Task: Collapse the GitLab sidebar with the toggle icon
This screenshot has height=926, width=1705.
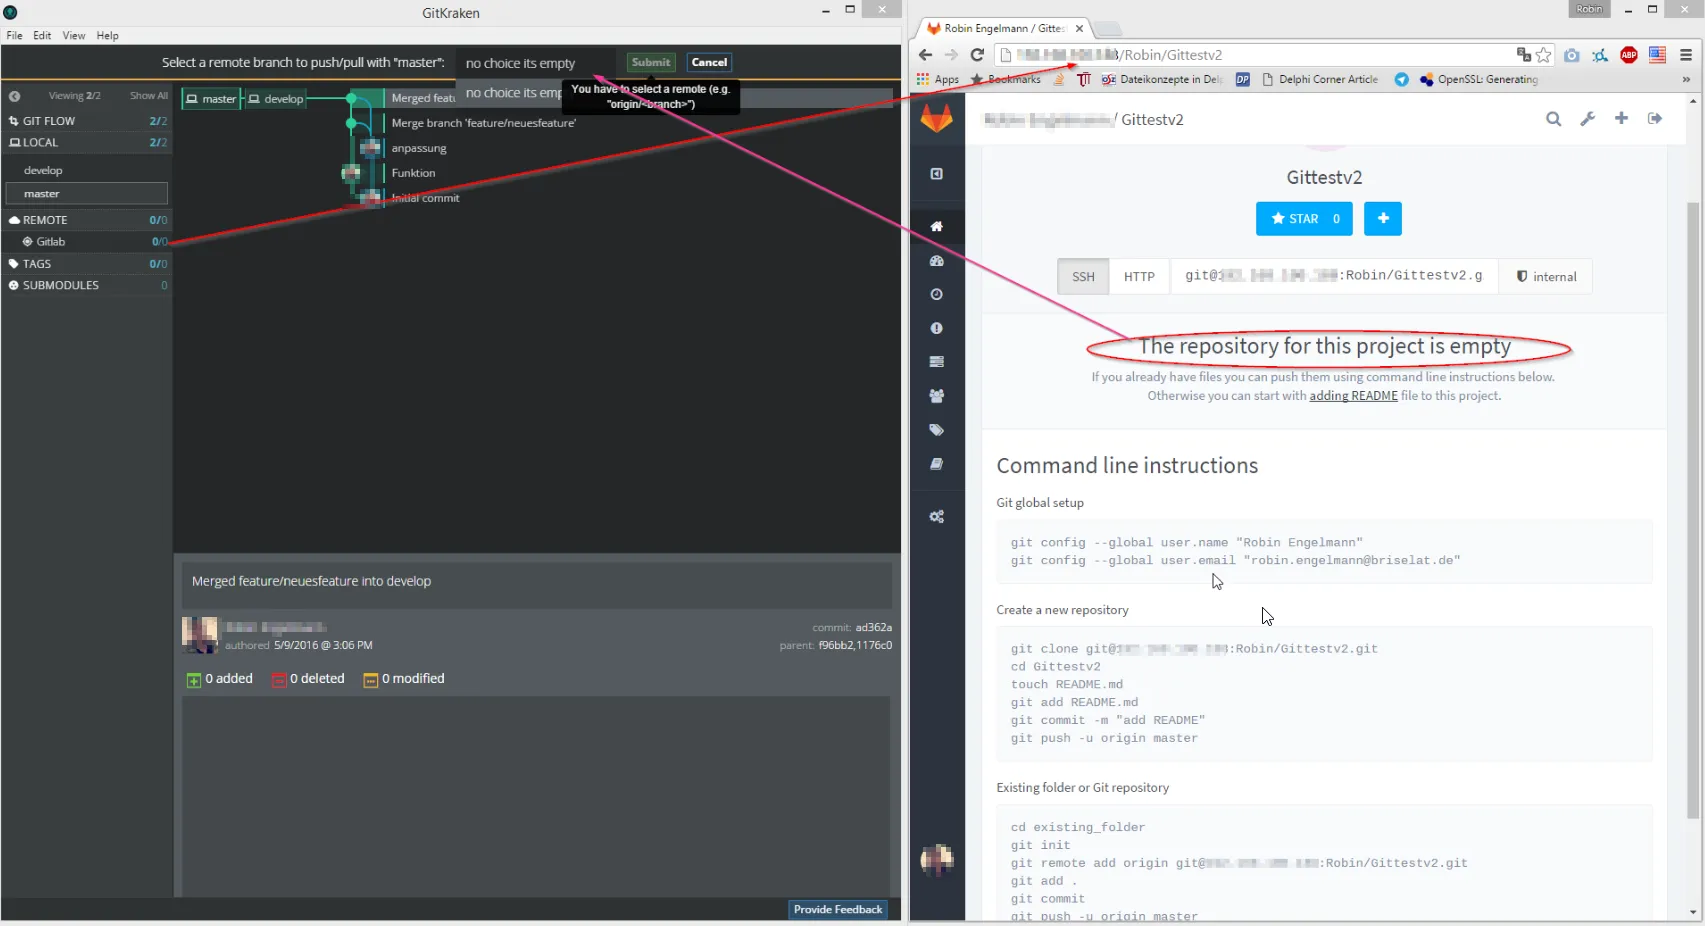Action: pos(937,174)
